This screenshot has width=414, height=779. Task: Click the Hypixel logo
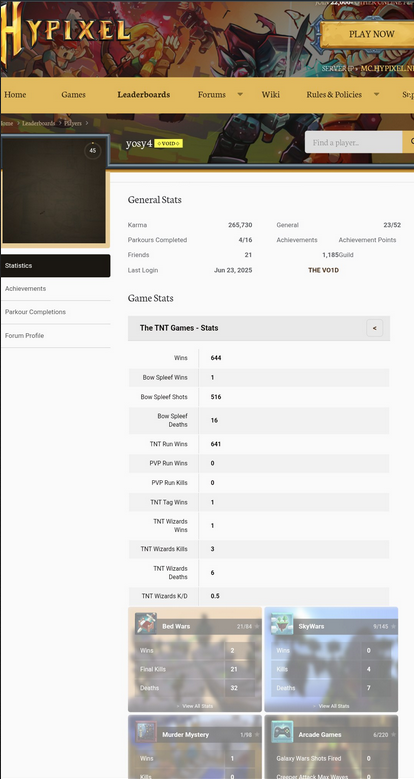66,31
